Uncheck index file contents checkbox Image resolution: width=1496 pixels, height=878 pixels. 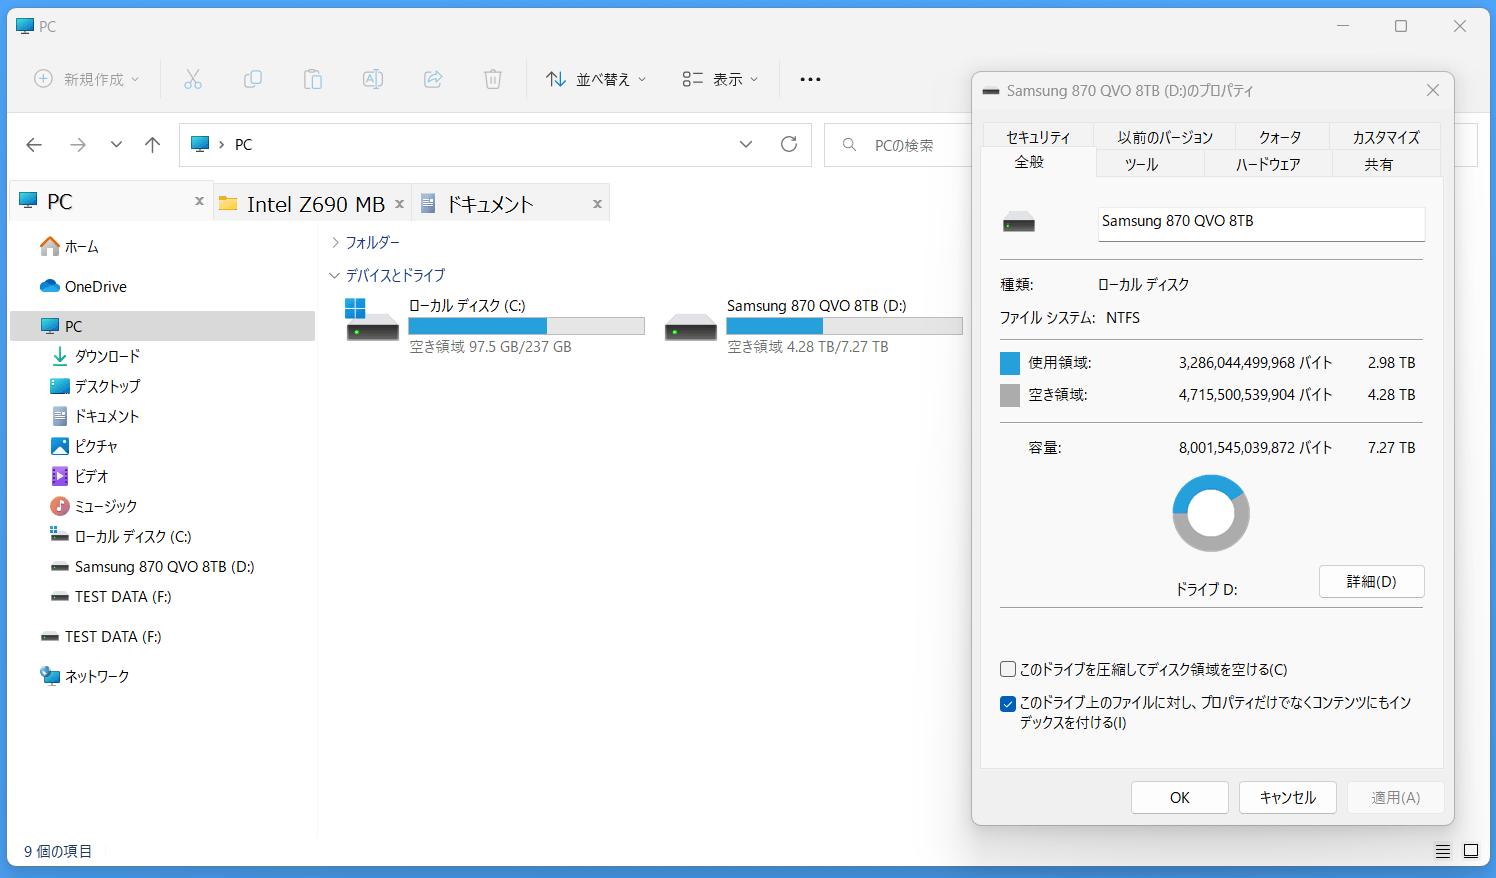click(1008, 703)
